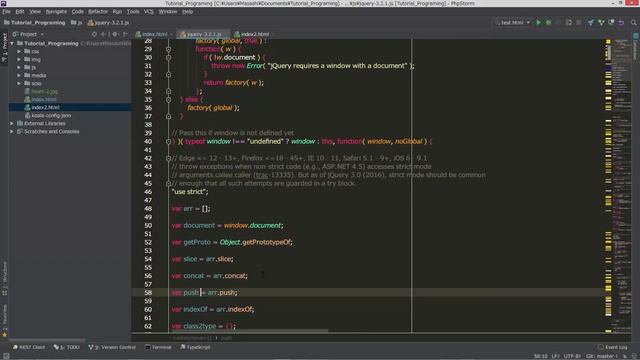This screenshot has width=640, height=360.
Task: Expand the js folder in project tree
Action: click(x=19, y=67)
